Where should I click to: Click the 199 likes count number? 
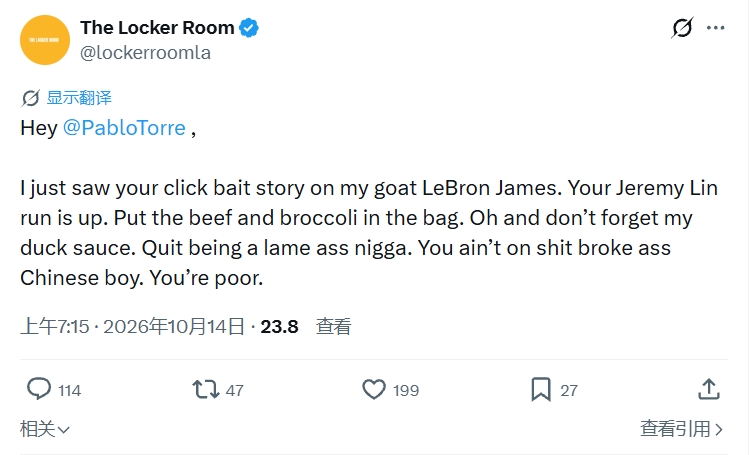pos(406,391)
